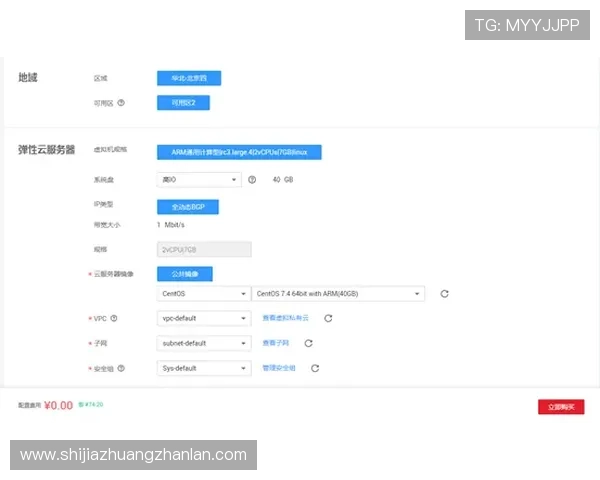Refresh the server image list
The width and height of the screenshot is (600, 480).
click(x=444, y=294)
